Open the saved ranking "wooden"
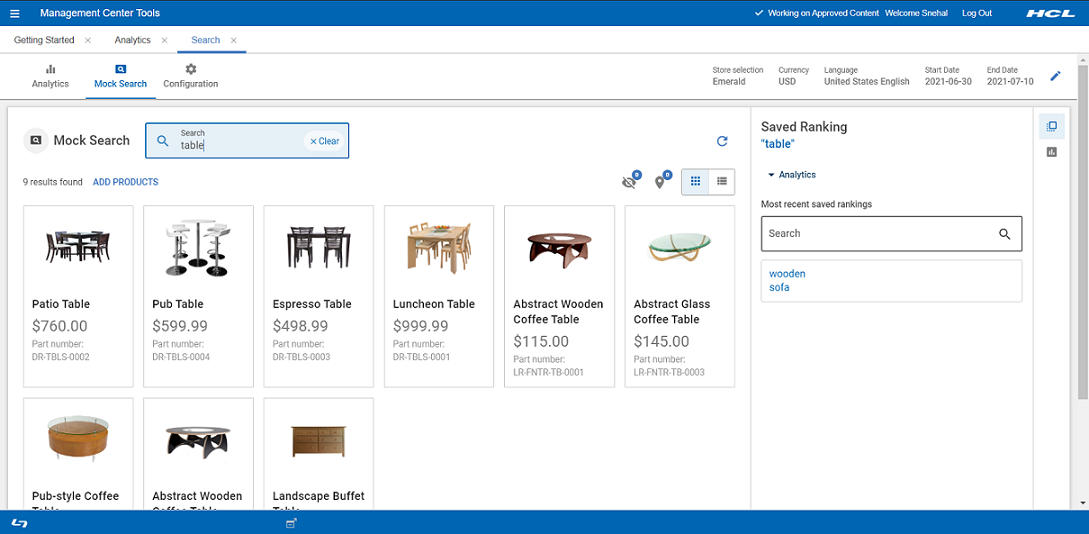The image size is (1089, 534). pos(788,274)
